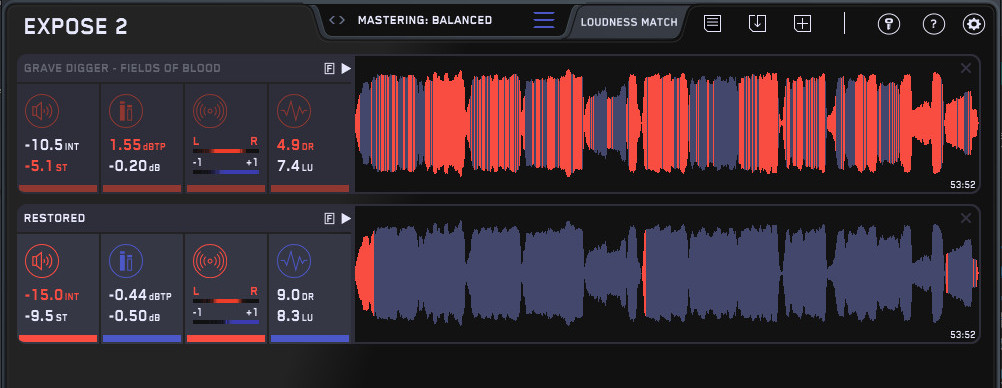Toggle the F filter button on Grave Digger track
Image resolution: width=1002 pixels, height=388 pixels.
pyautogui.click(x=330, y=69)
